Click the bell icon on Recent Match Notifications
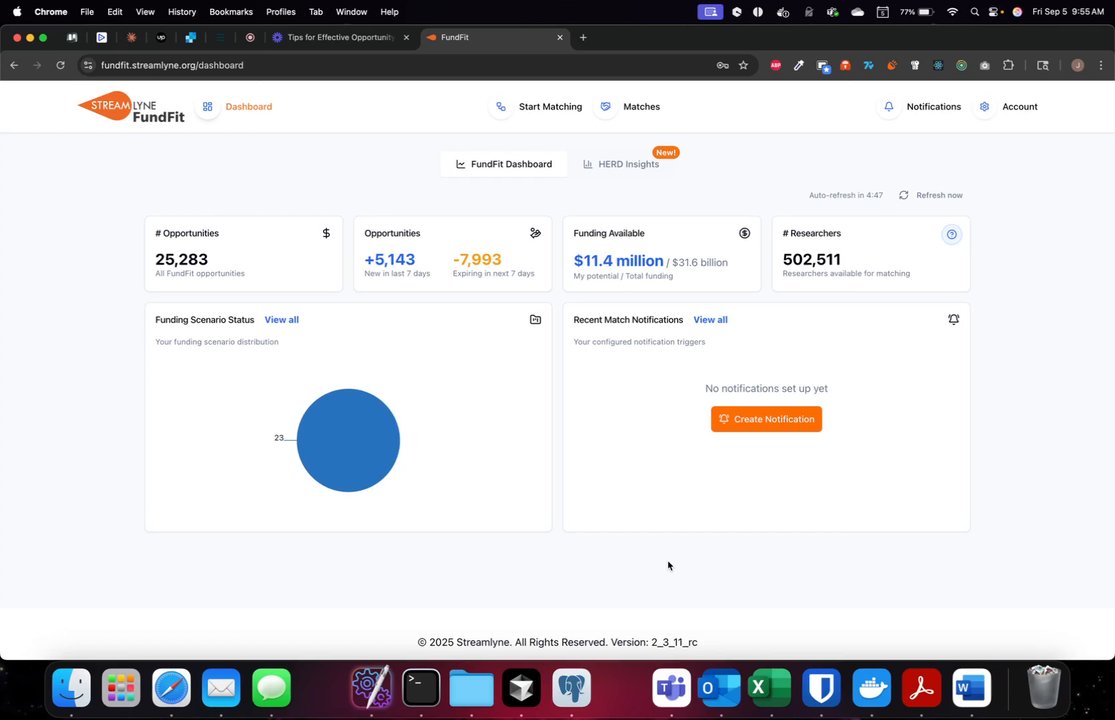This screenshot has width=1115, height=720. tap(954, 320)
